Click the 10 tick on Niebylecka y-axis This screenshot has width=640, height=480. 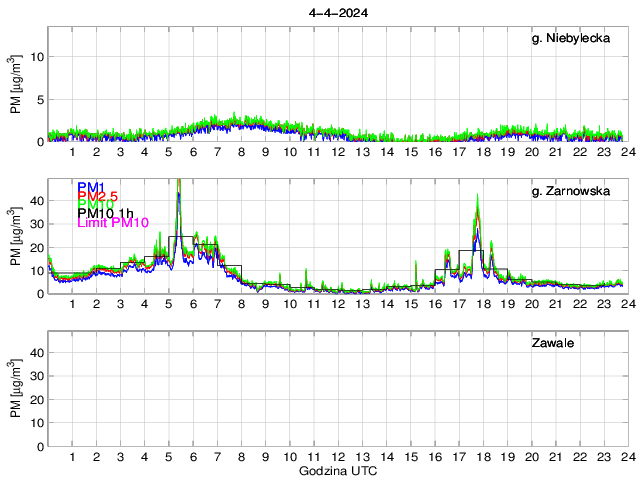tap(37, 57)
